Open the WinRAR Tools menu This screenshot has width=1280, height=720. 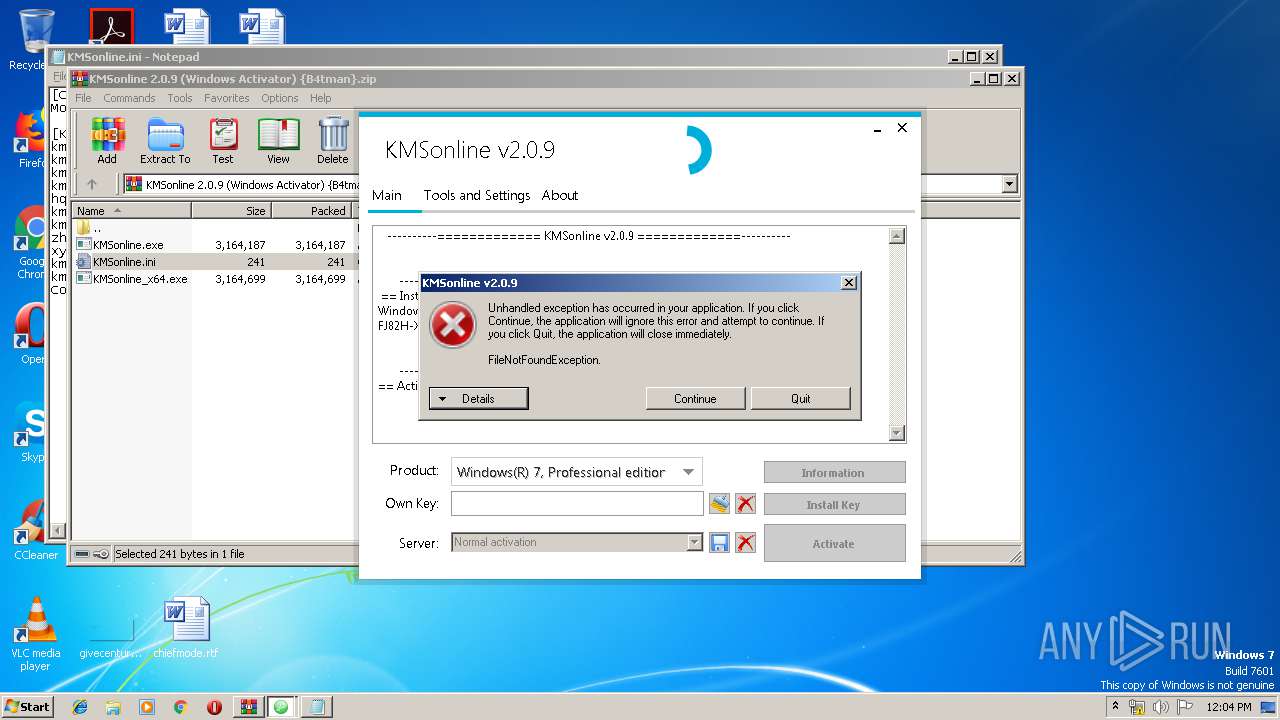(180, 98)
